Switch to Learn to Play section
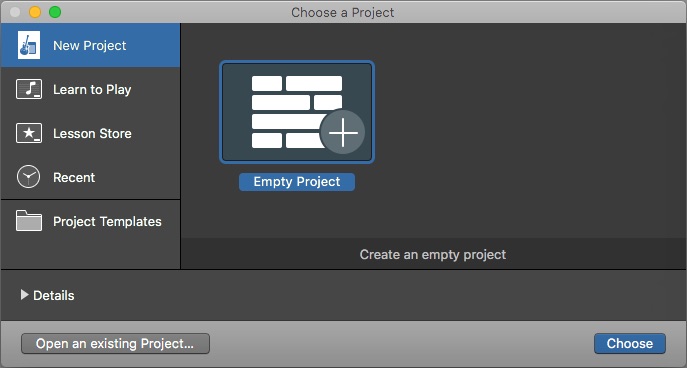 click(91, 89)
